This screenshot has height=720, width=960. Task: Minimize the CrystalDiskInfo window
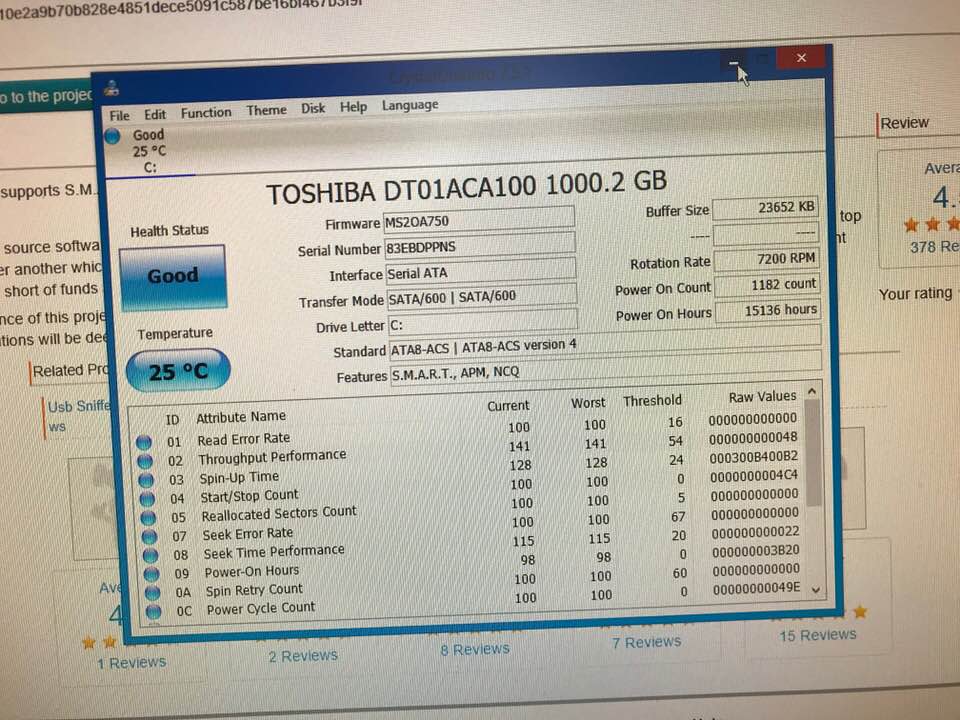coord(733,62)
